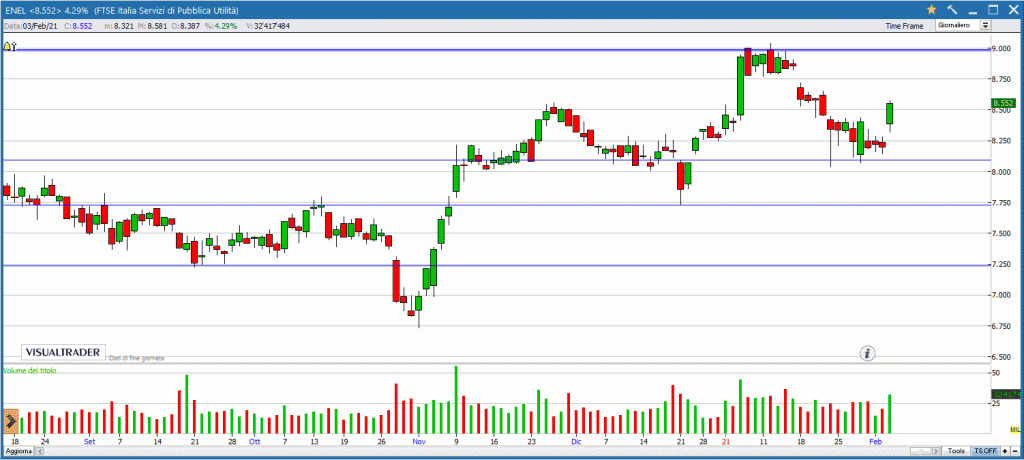Click the plus zoom icon at bottom right
Image resolution: width=1024 pixels, height=460 pixels.
click(1004, 452)
